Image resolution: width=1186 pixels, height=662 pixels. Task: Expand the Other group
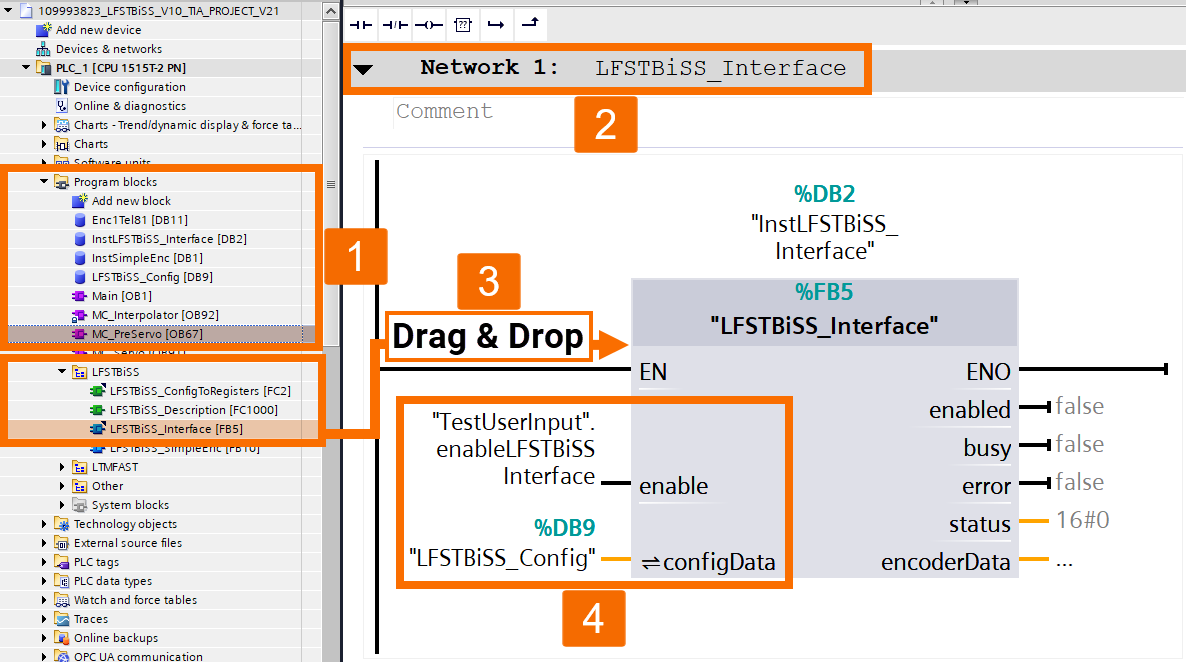(62, 486)
